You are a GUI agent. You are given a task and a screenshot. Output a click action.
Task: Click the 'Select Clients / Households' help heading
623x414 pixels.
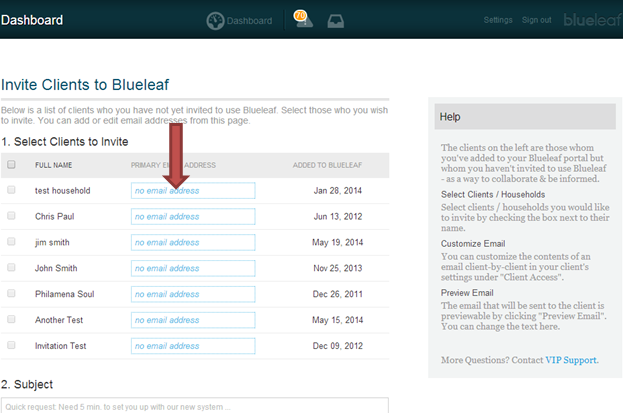tap(493, 194)
